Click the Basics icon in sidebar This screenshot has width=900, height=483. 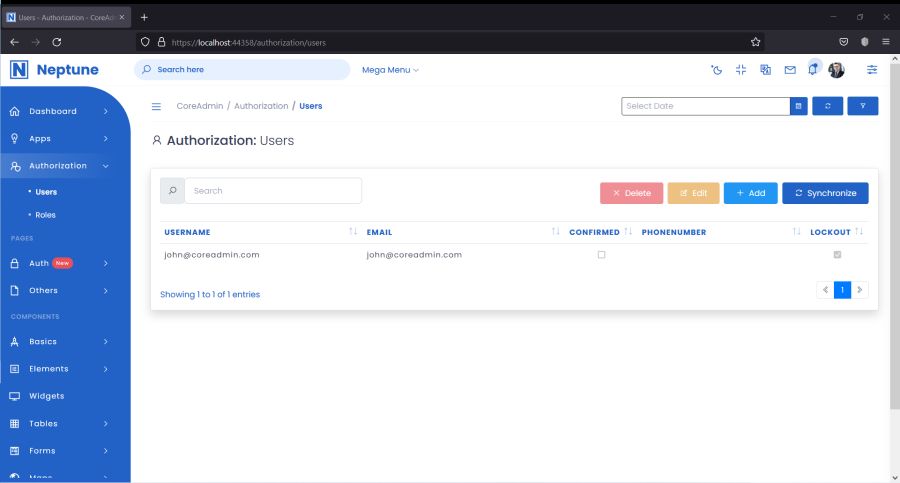point(15,342)
